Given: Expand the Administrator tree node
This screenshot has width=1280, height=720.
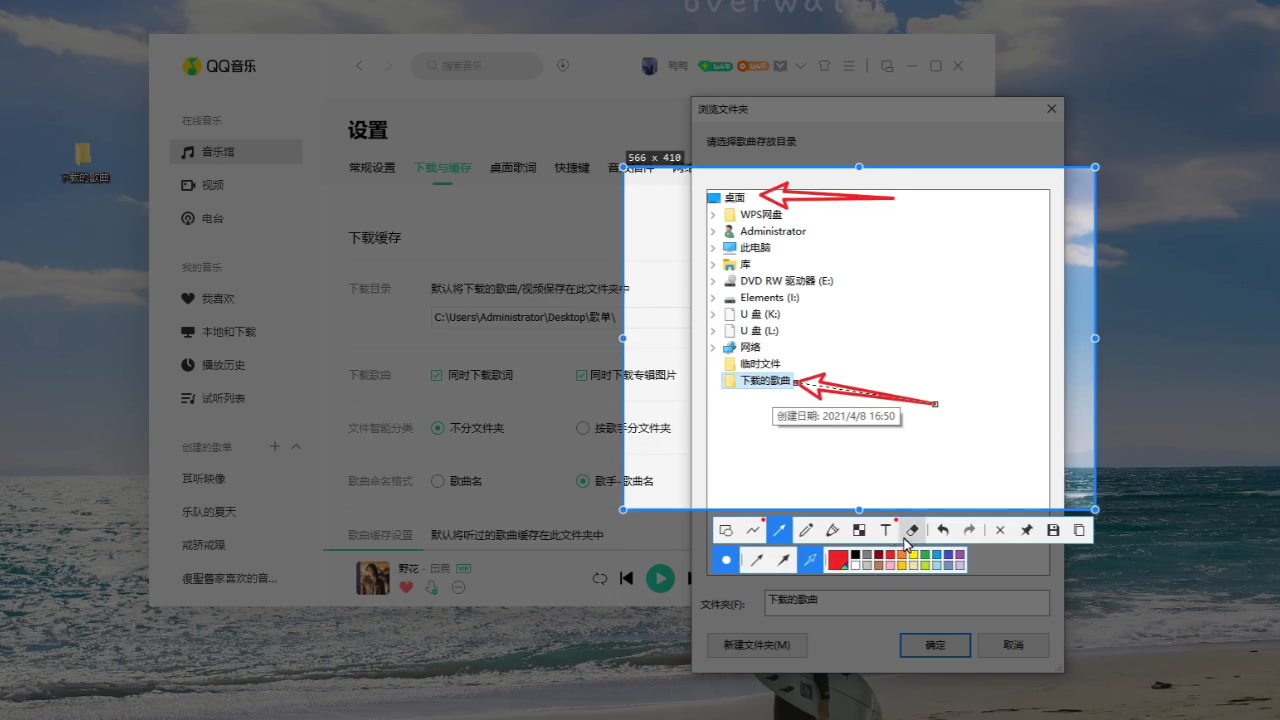Looking at the screenshot, I should 713,231.
